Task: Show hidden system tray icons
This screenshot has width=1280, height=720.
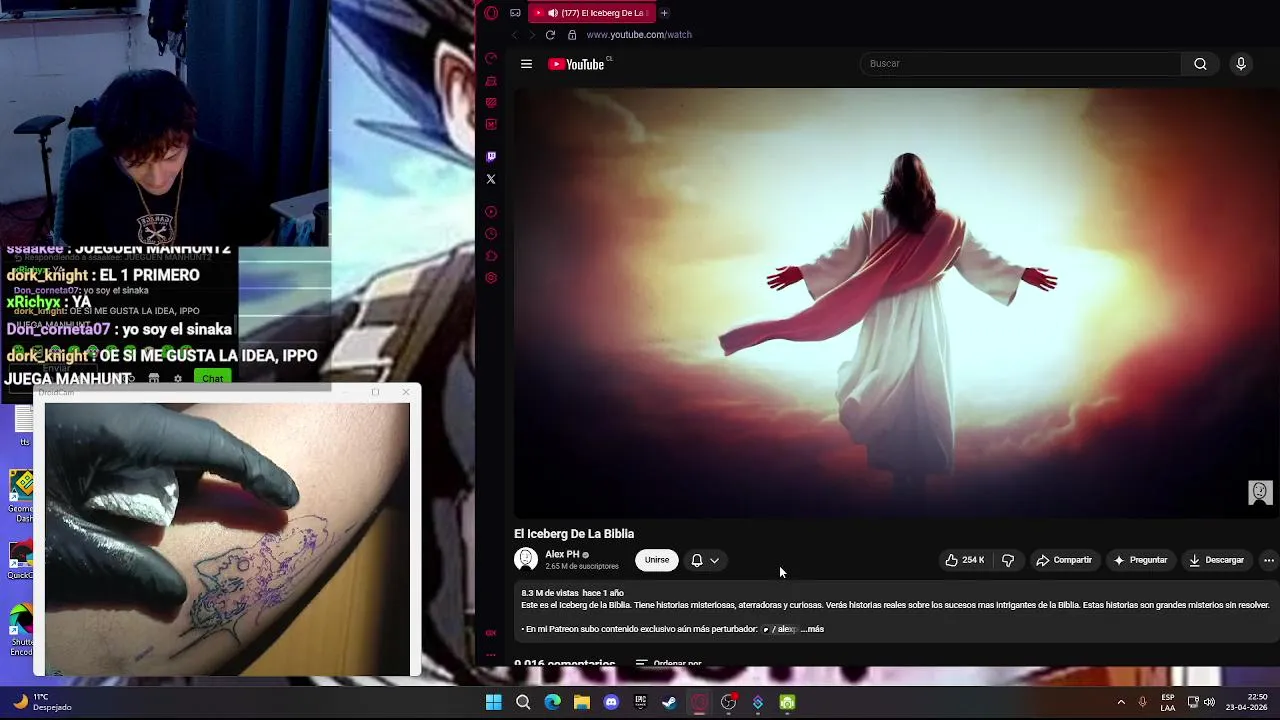Action: coord(1121,702)
